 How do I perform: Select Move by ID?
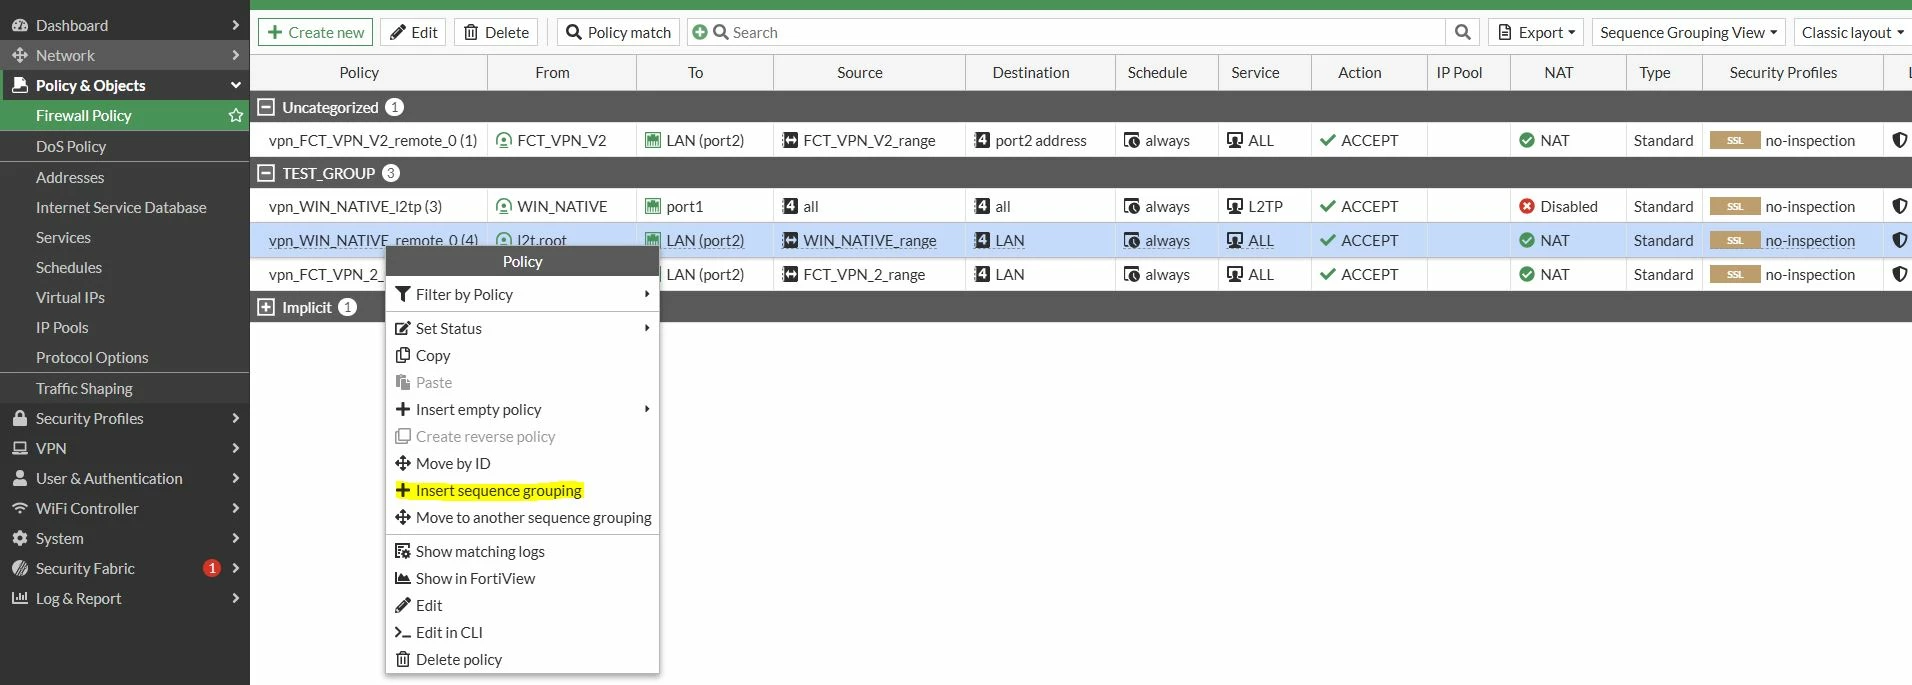coord(522,463)
